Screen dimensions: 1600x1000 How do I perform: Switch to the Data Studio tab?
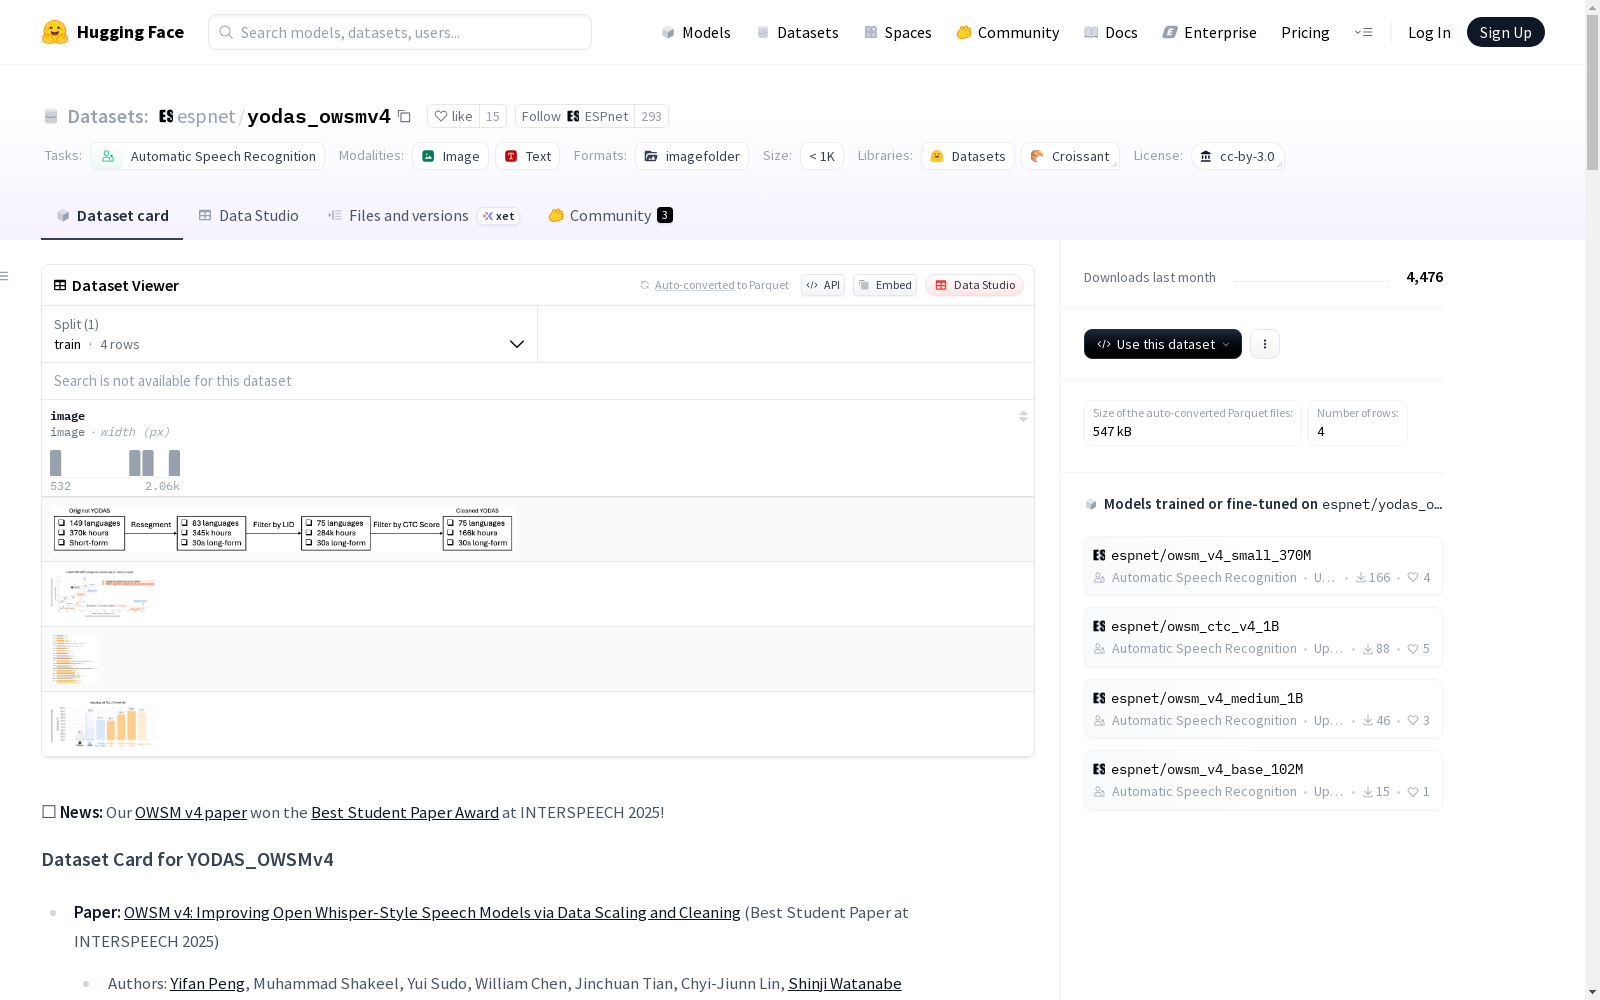pyautogui.click(x=249, y=216)
